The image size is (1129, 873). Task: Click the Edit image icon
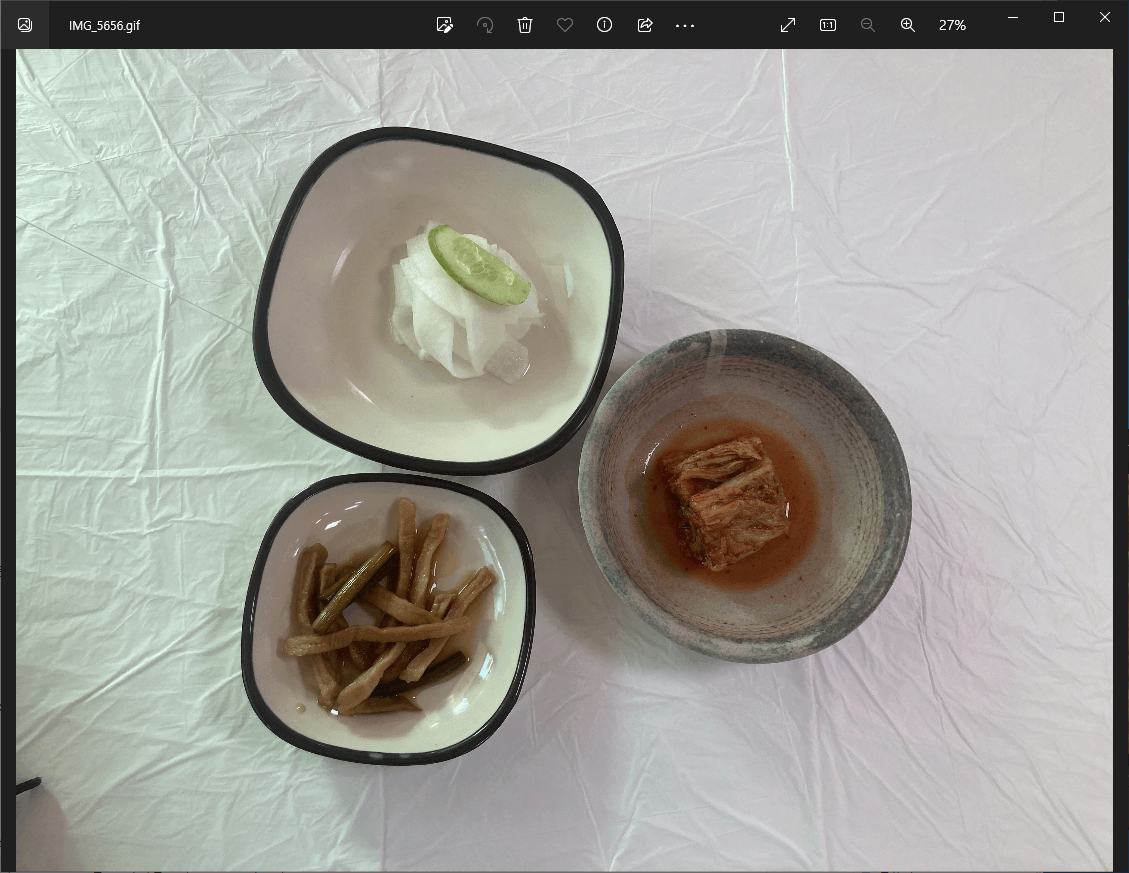[x=444, y=25]
